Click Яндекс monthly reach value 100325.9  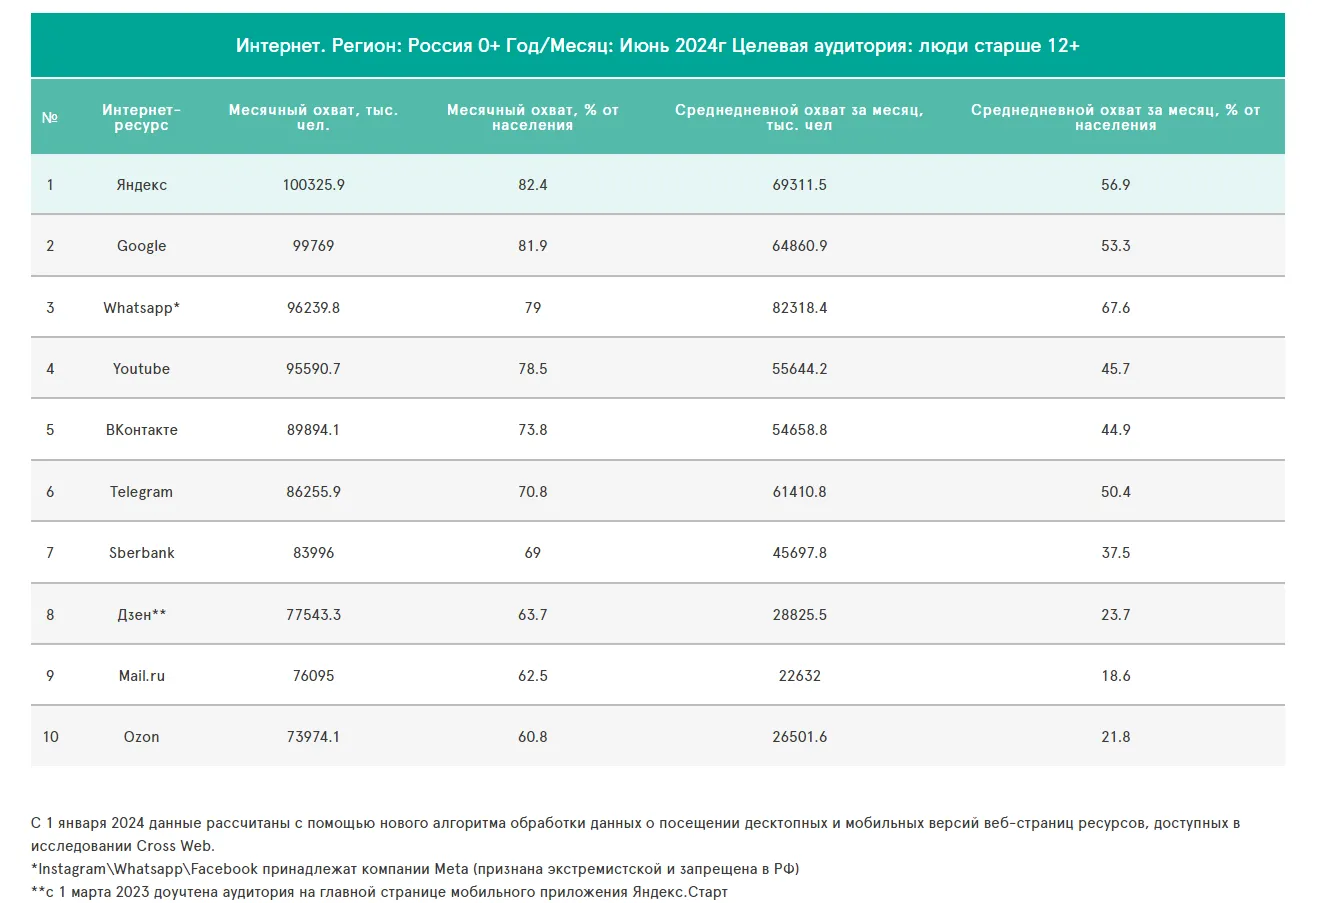(x=313, y=185)
